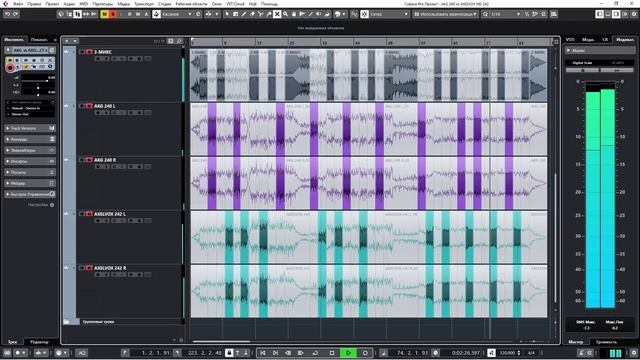This screenshot has width=640, height=360.
Task: Click the green Play button
Action: click(348, 353)
